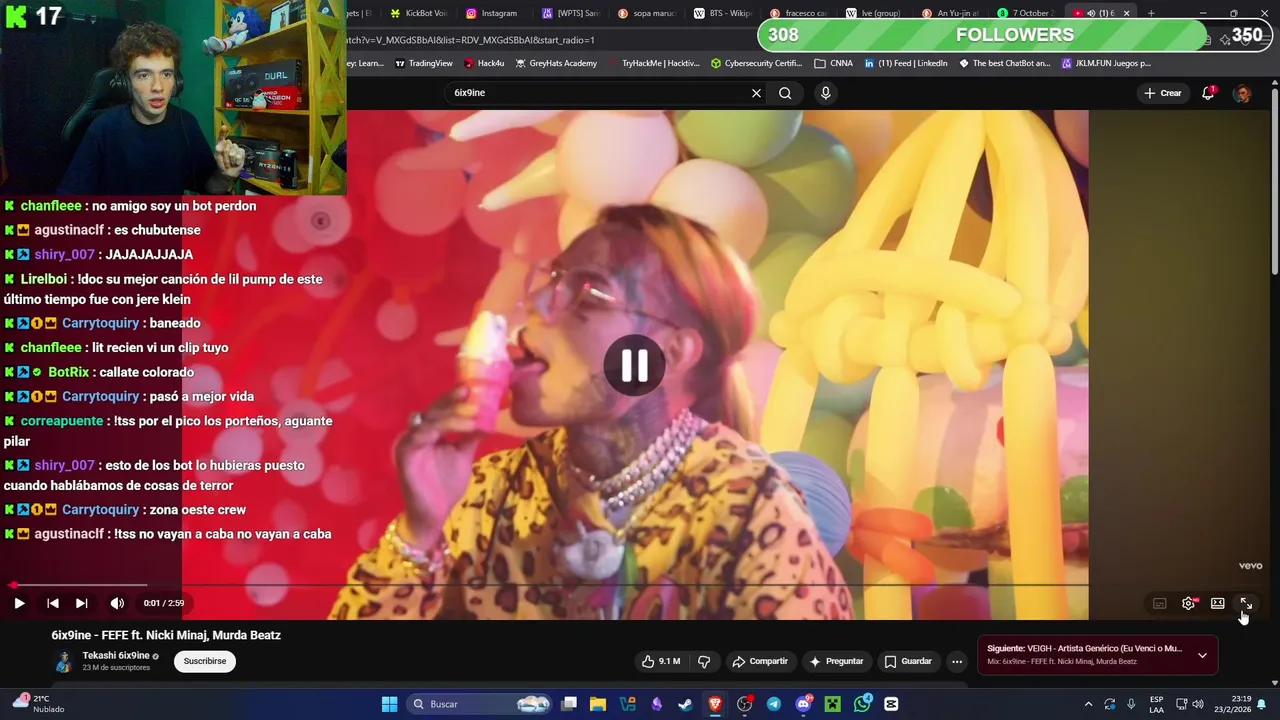Viewport: 1280px width, 720px height.
Task: Click the large pause overlay in the video
Action: click(x=634, y=366)
